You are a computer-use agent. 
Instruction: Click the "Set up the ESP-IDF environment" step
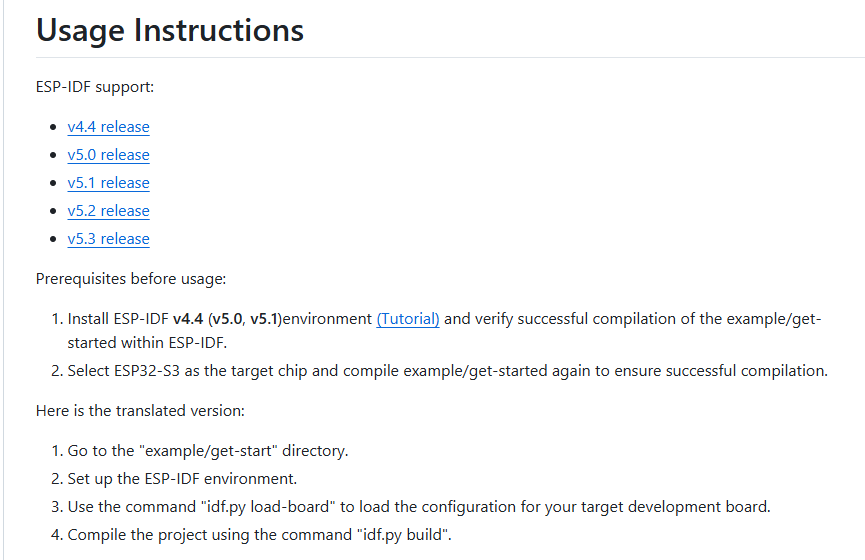[182, 479]
